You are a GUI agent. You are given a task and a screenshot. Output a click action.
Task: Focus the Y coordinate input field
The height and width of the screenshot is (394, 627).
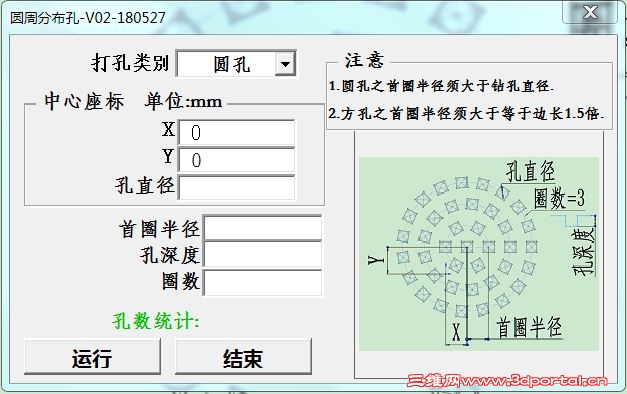(237, 160)
